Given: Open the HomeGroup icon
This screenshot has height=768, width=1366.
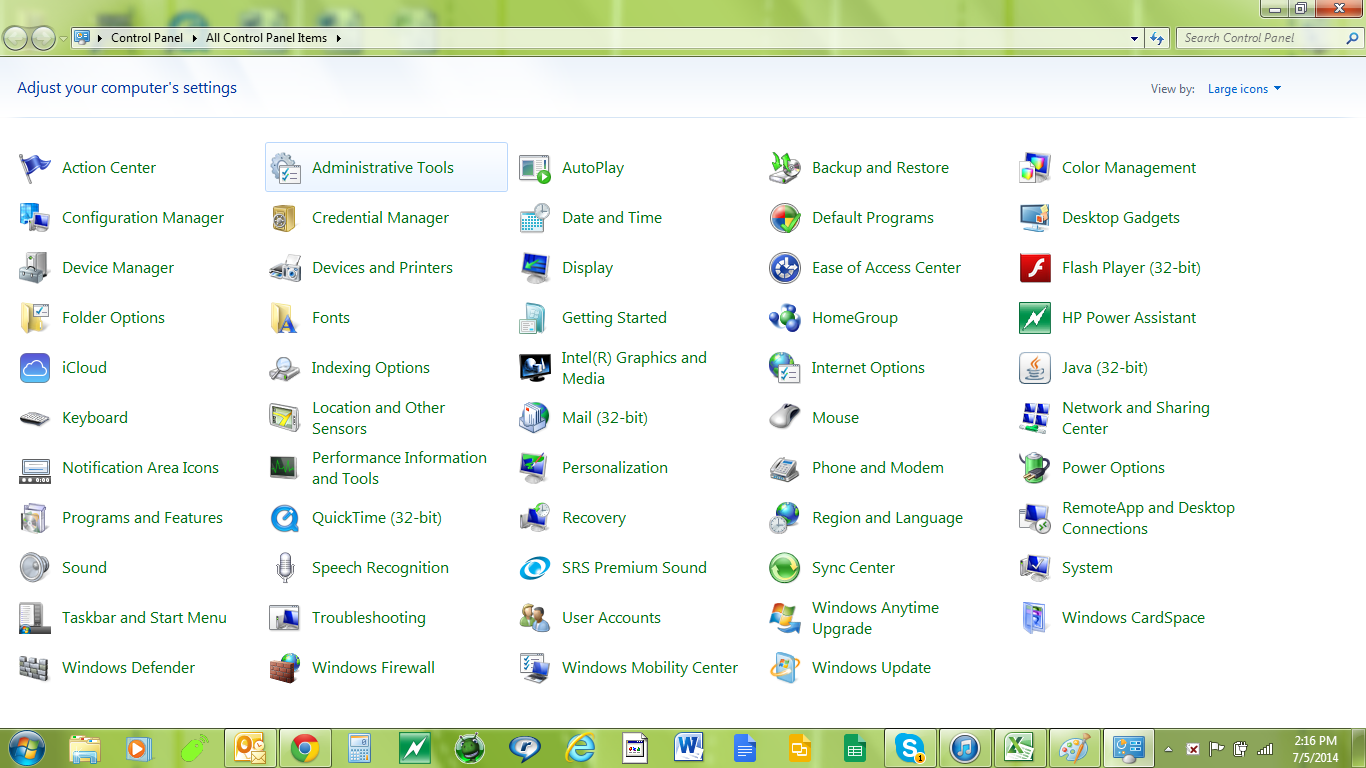Looking at the screenshot, I should point(785,318).
